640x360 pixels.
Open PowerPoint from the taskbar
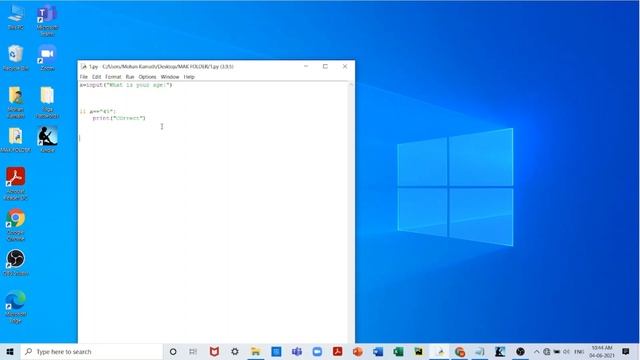[358, 351]
